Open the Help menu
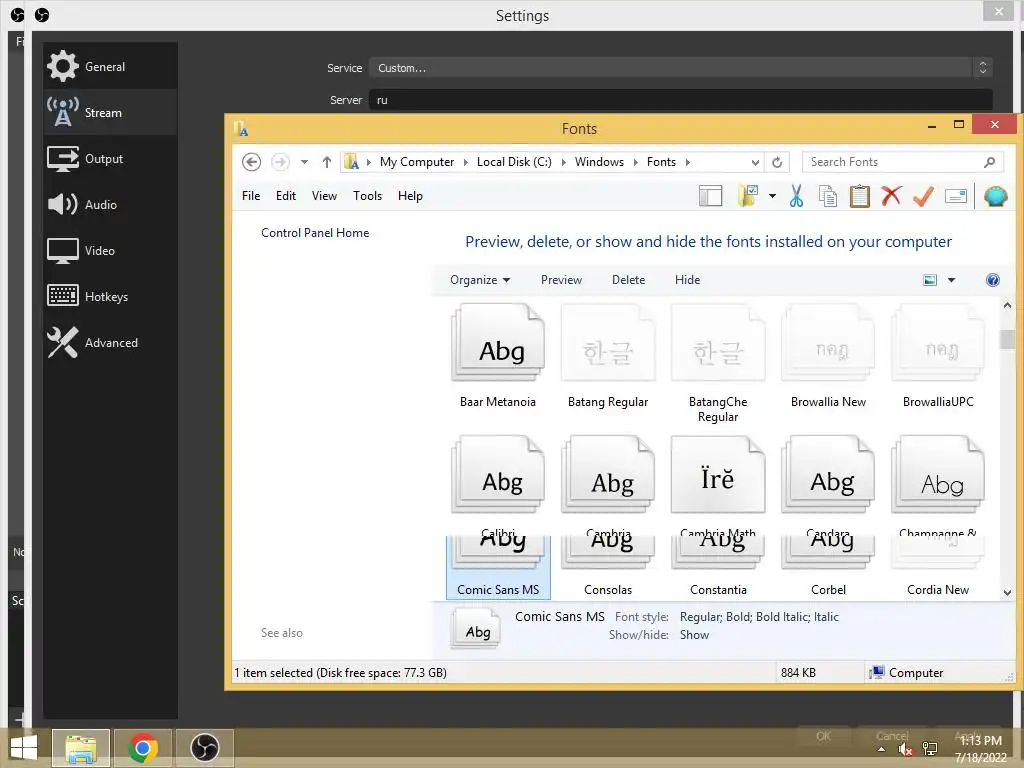Screen dimensions: 1024x768 (x=410, y=196)
